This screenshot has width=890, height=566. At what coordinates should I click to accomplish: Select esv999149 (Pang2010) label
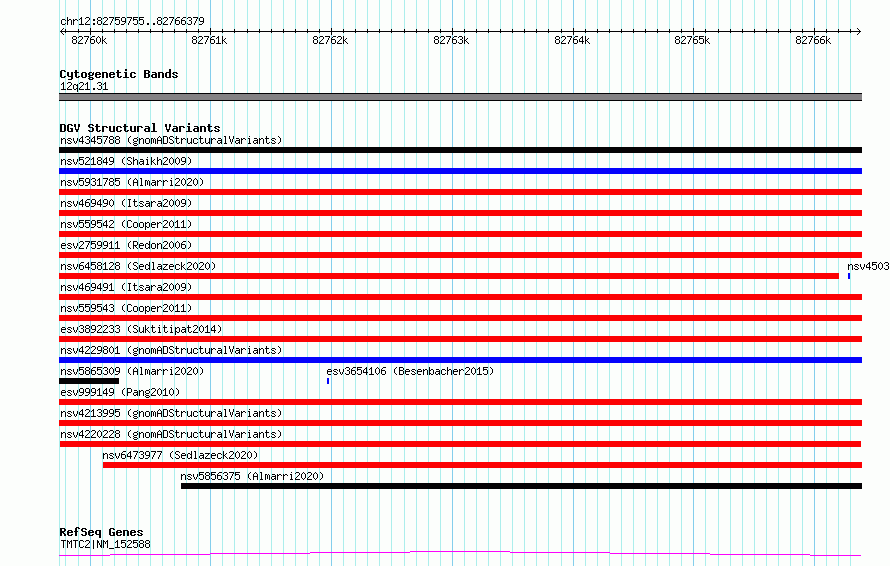tap(120, 392)
